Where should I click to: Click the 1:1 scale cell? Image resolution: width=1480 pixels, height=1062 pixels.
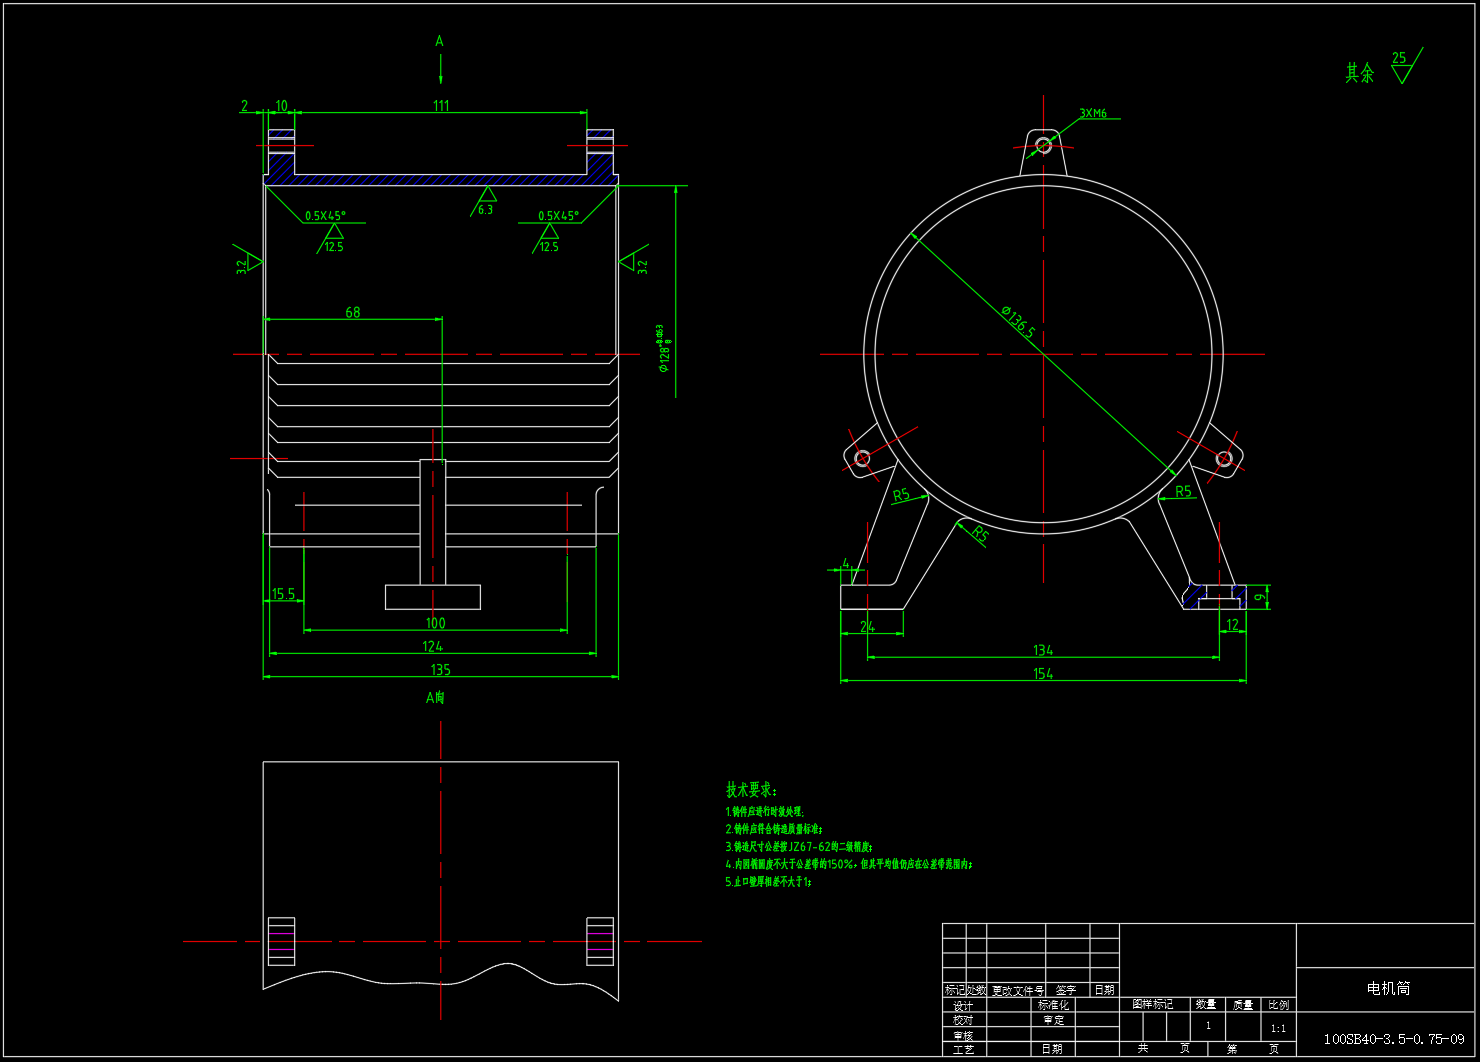tap(1278, 1028)
